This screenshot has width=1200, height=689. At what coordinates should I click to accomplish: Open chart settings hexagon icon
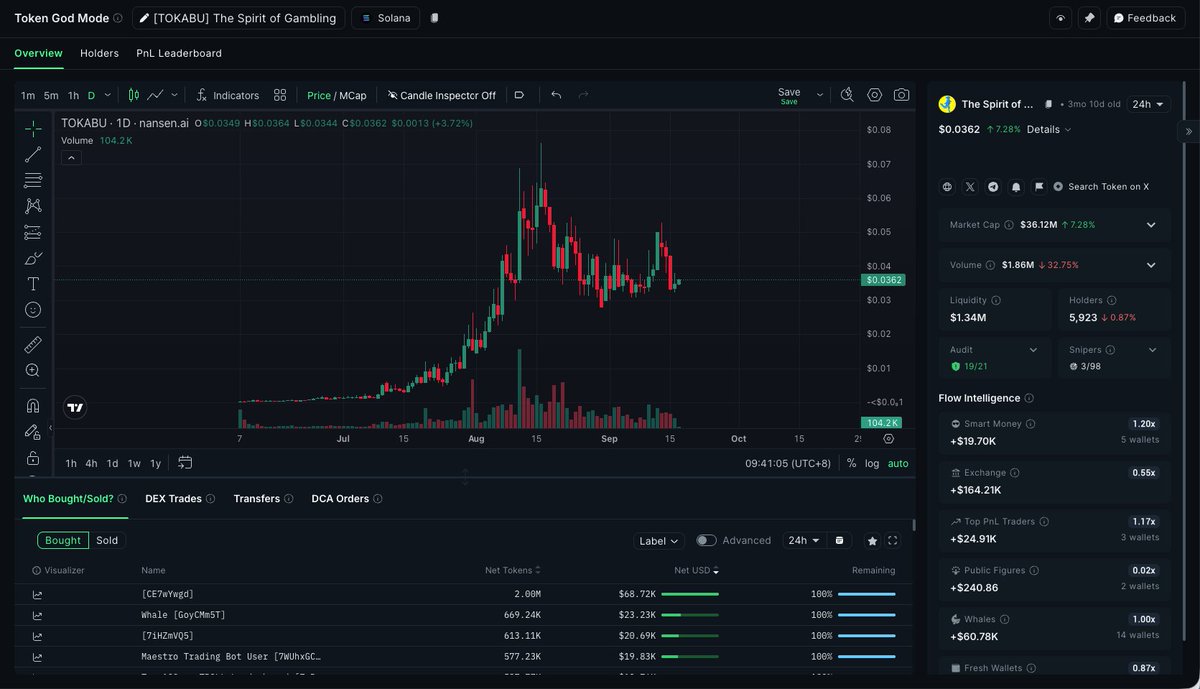coord(875,95)
